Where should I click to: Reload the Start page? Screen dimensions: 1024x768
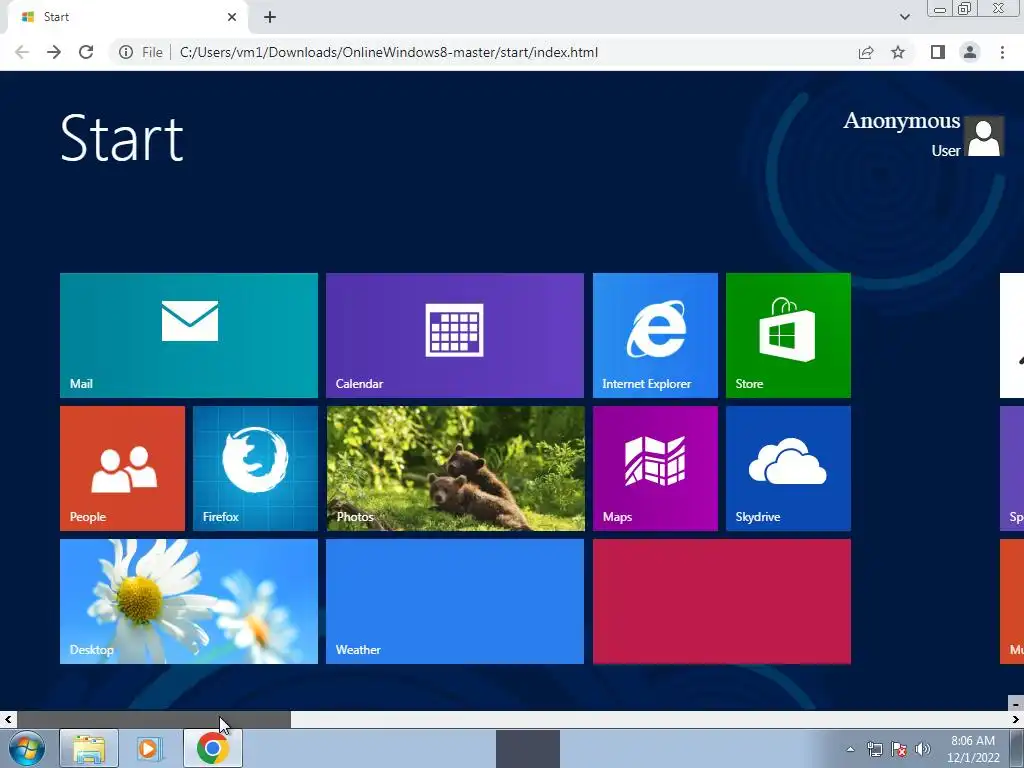point(86,52)
